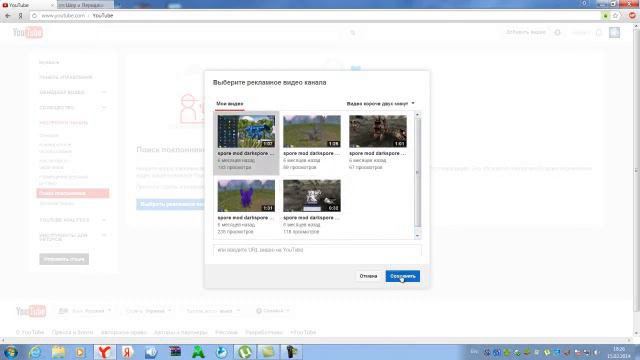Click the red extension icon at toolbar end
640x360 pixels.
[x=632, y=16]
